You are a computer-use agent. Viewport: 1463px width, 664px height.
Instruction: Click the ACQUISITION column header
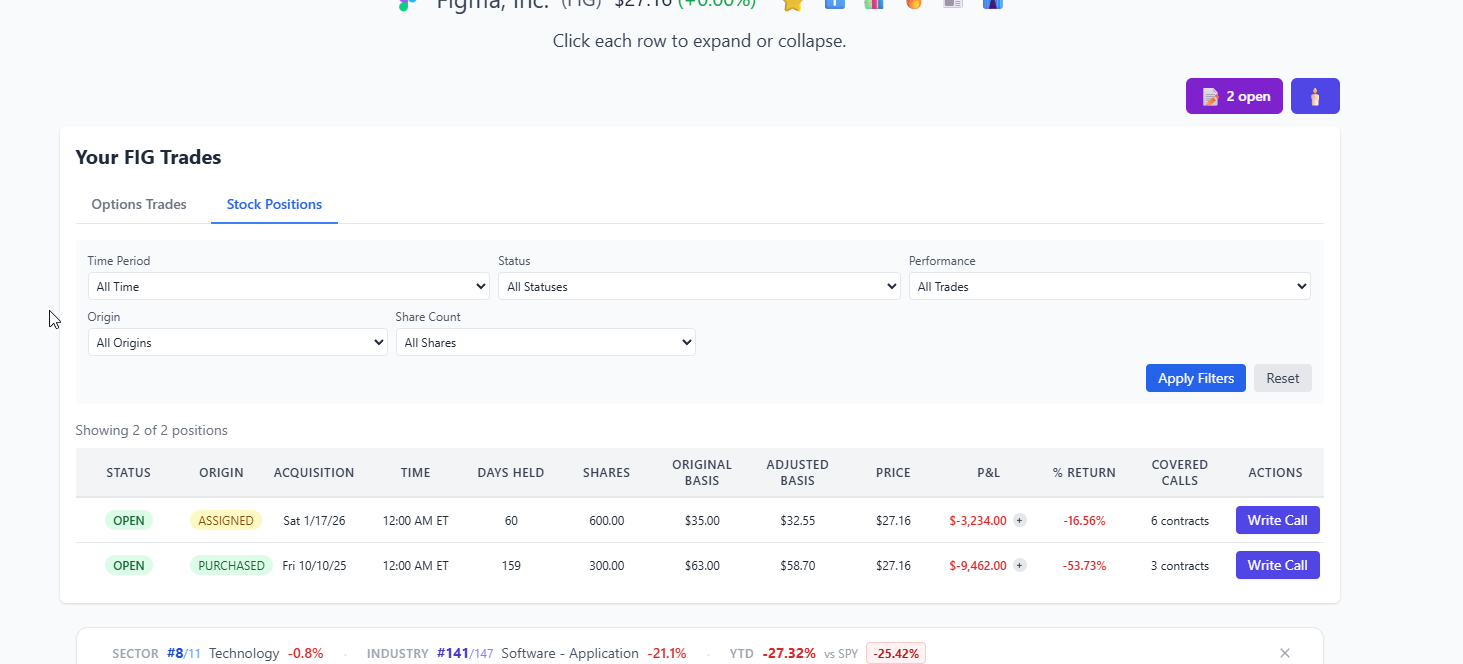tap(314, 473)
